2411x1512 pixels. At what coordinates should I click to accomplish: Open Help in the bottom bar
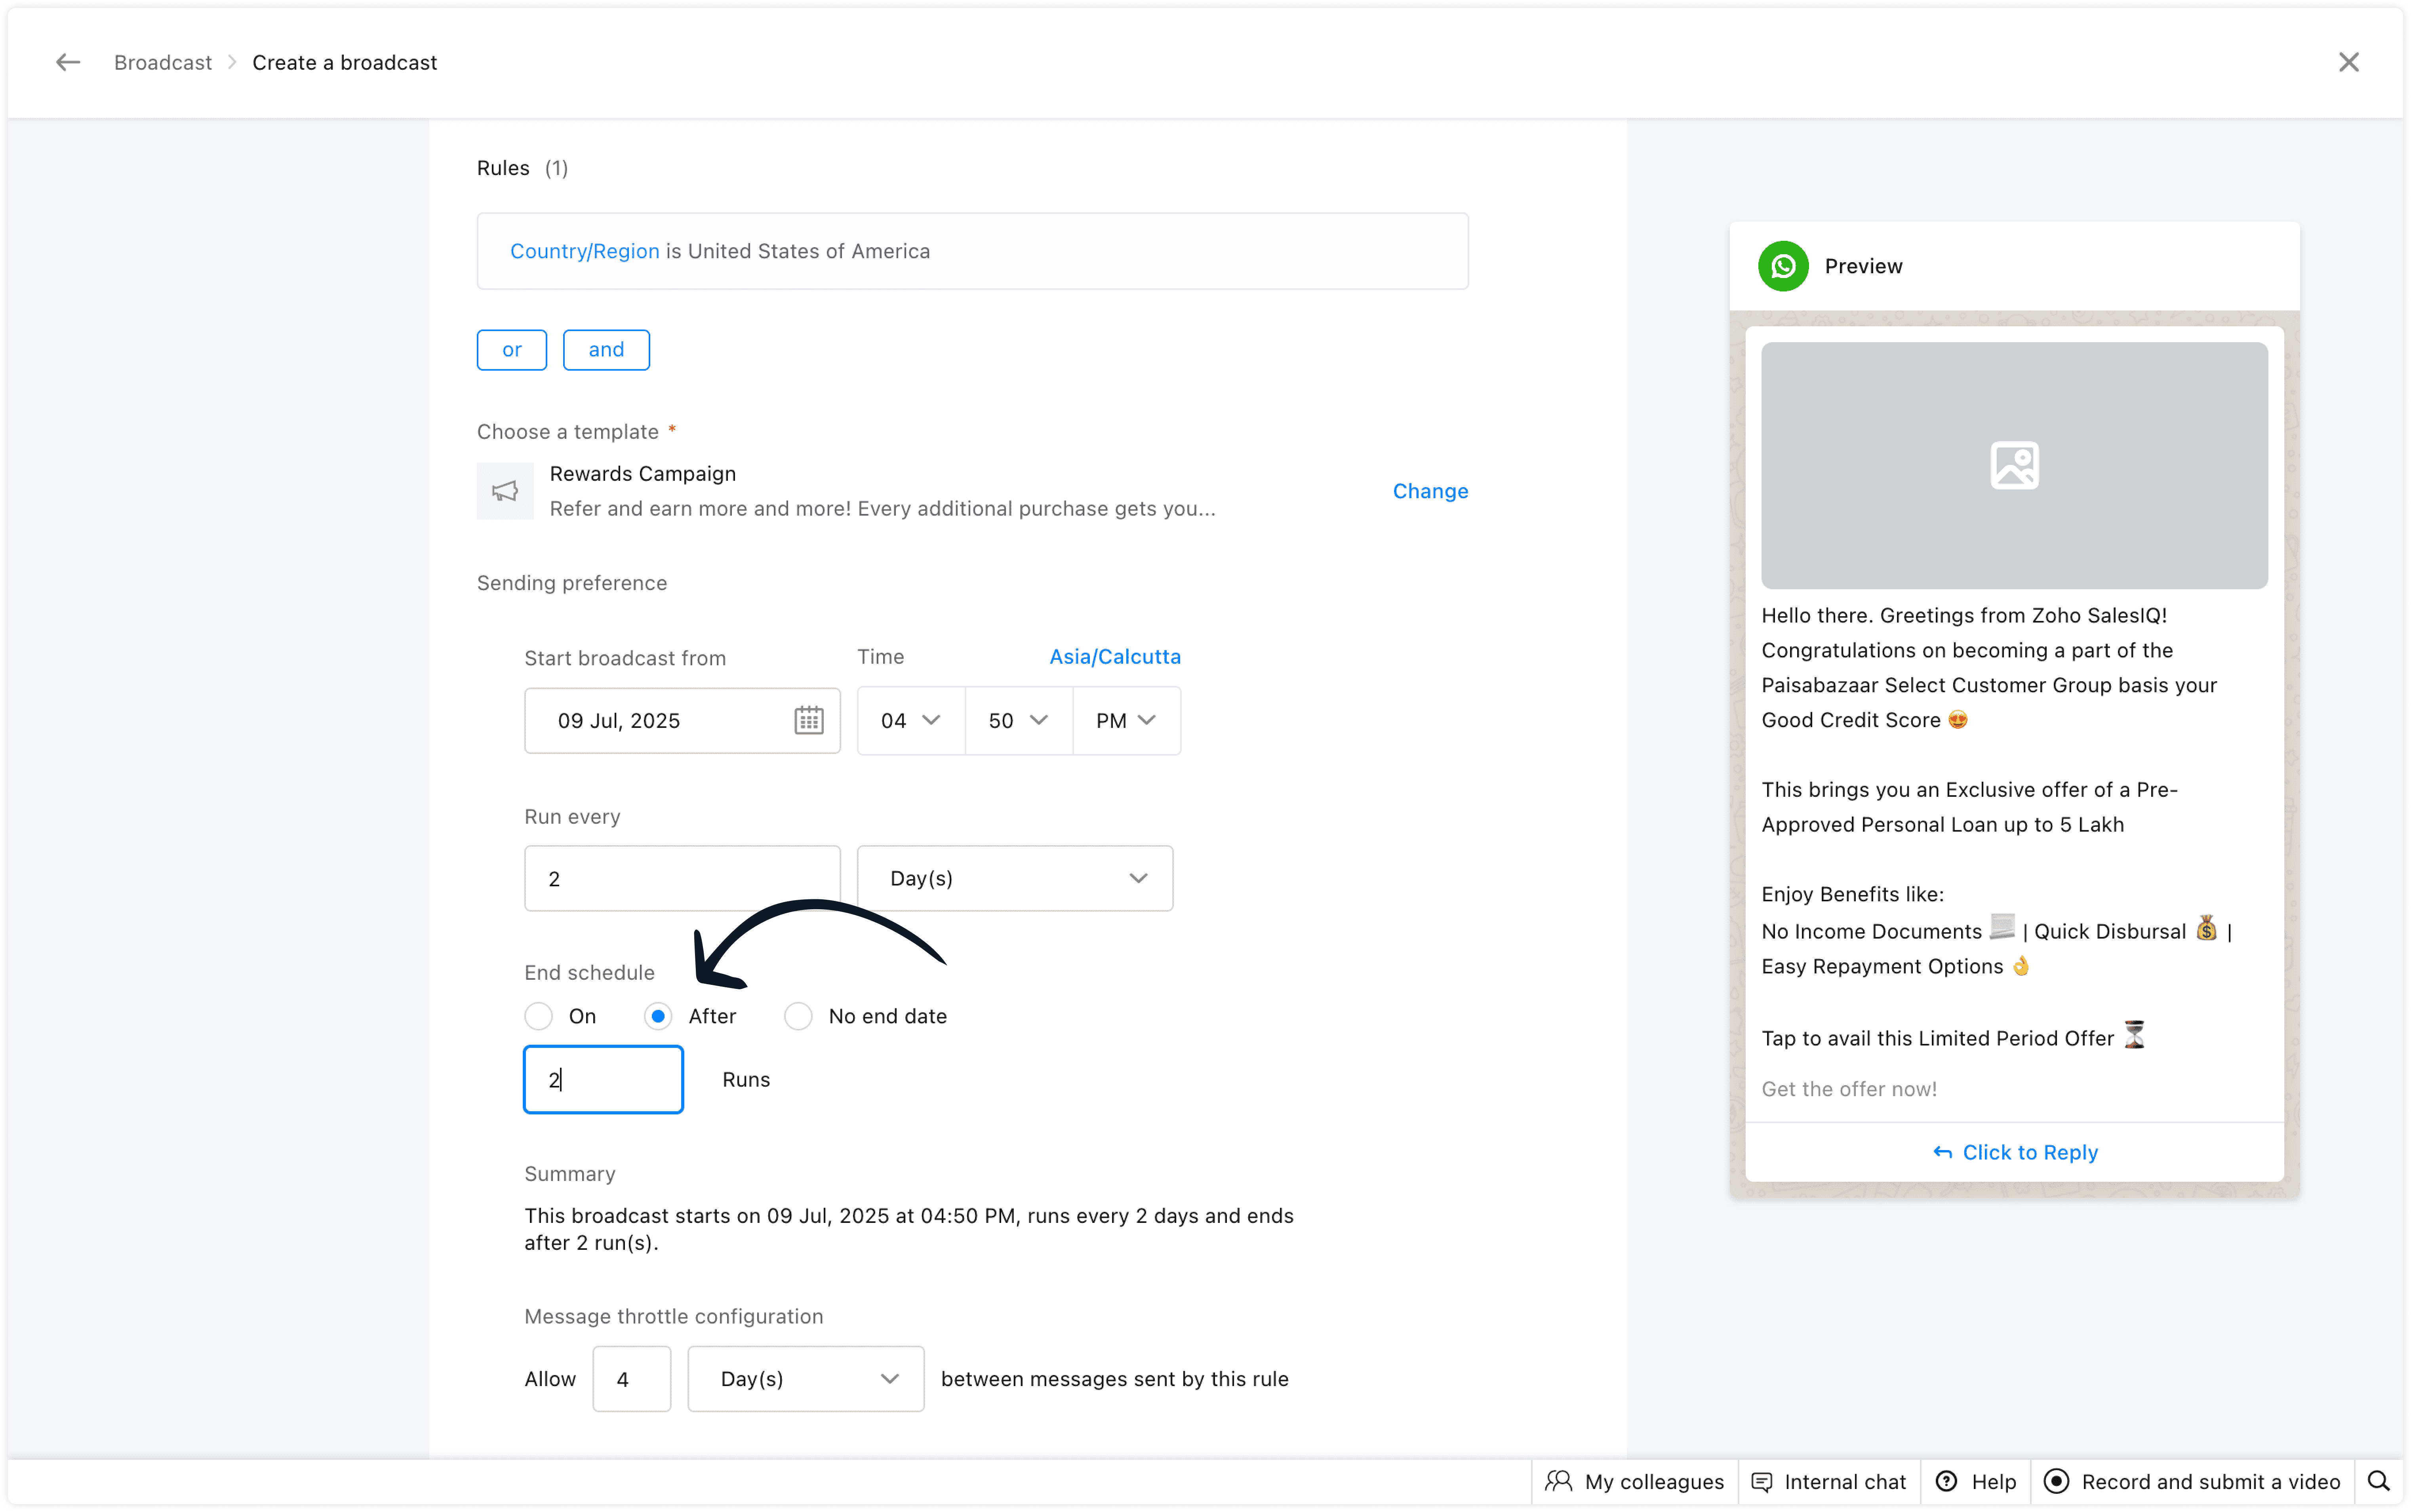click(1976, 1481)
